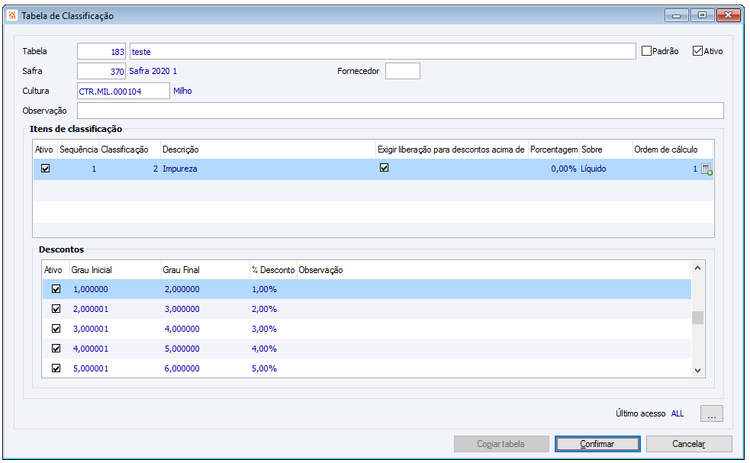
Task: Click the Descontos scrollbar up arrow
Action: click(x=697, y=268)
